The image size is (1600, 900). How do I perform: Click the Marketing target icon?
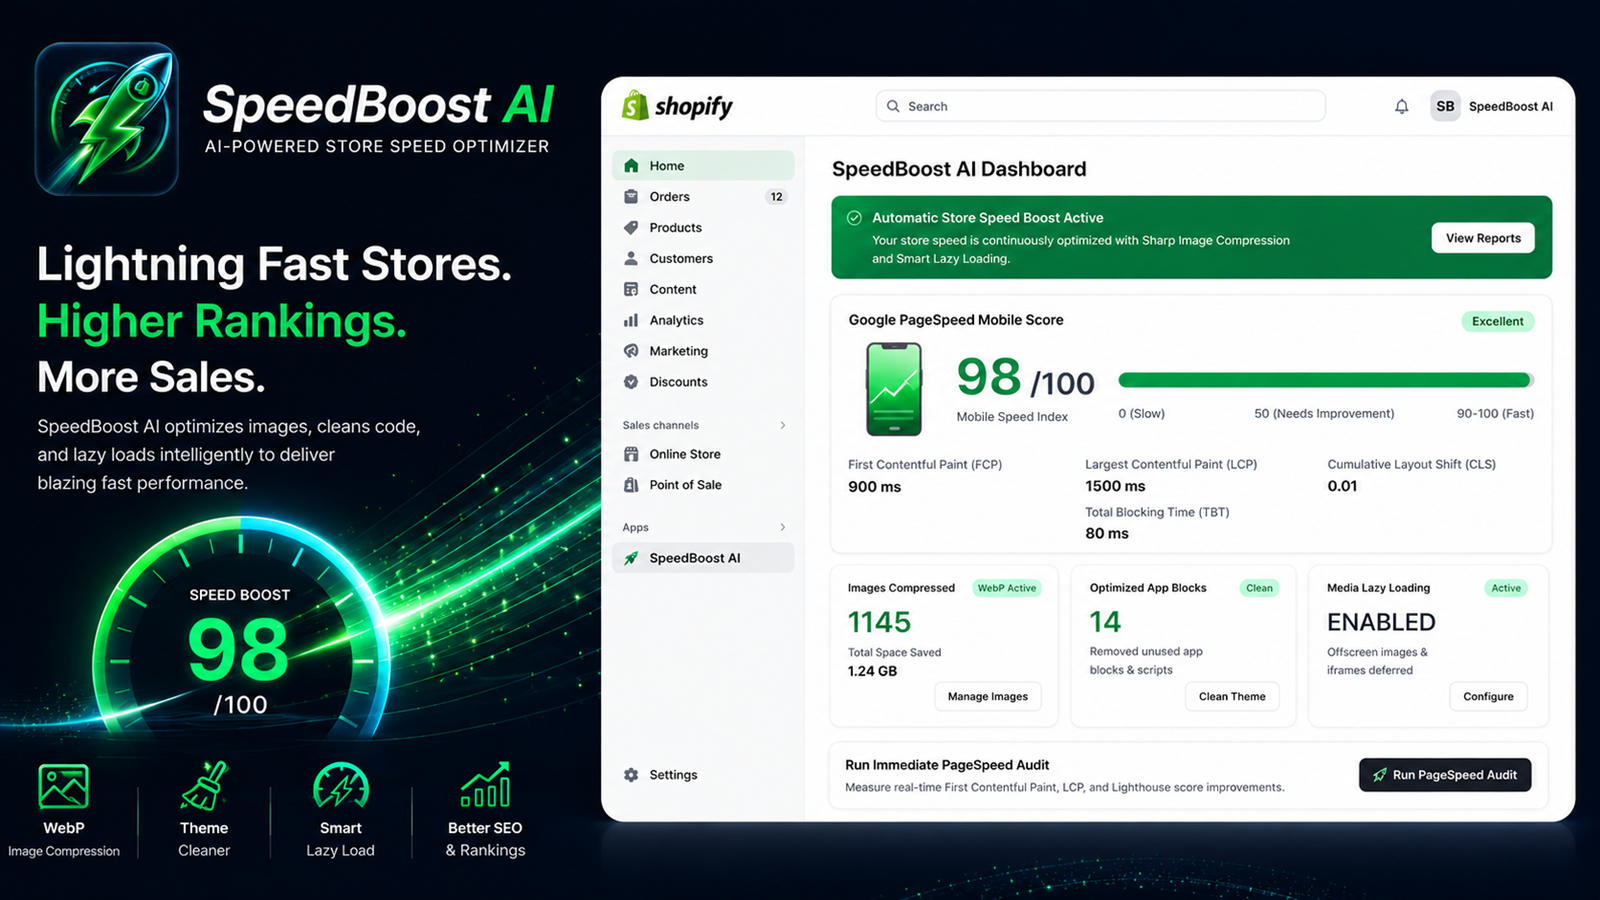[x=631, y=351]
